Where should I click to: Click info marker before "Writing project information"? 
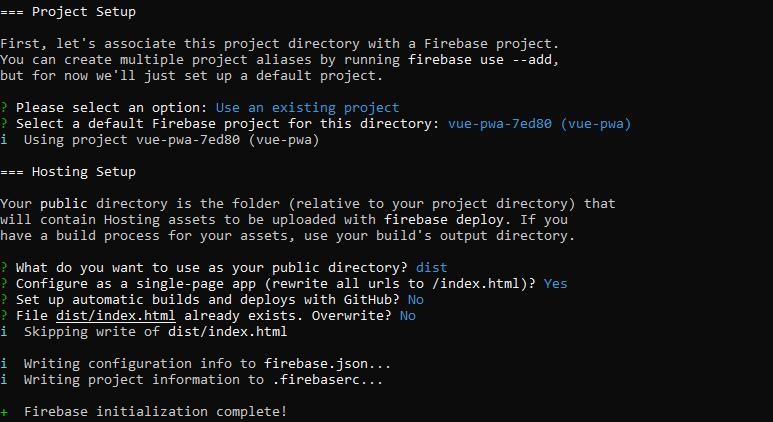4,380
